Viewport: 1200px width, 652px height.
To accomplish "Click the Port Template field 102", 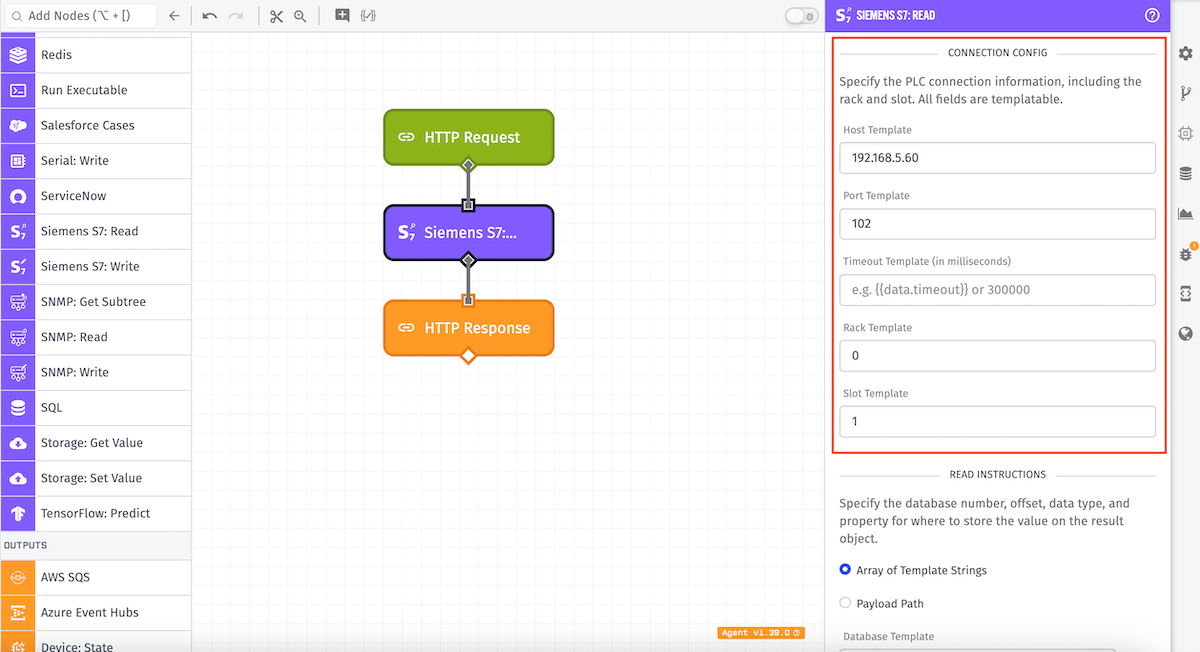I will (997, 224).
